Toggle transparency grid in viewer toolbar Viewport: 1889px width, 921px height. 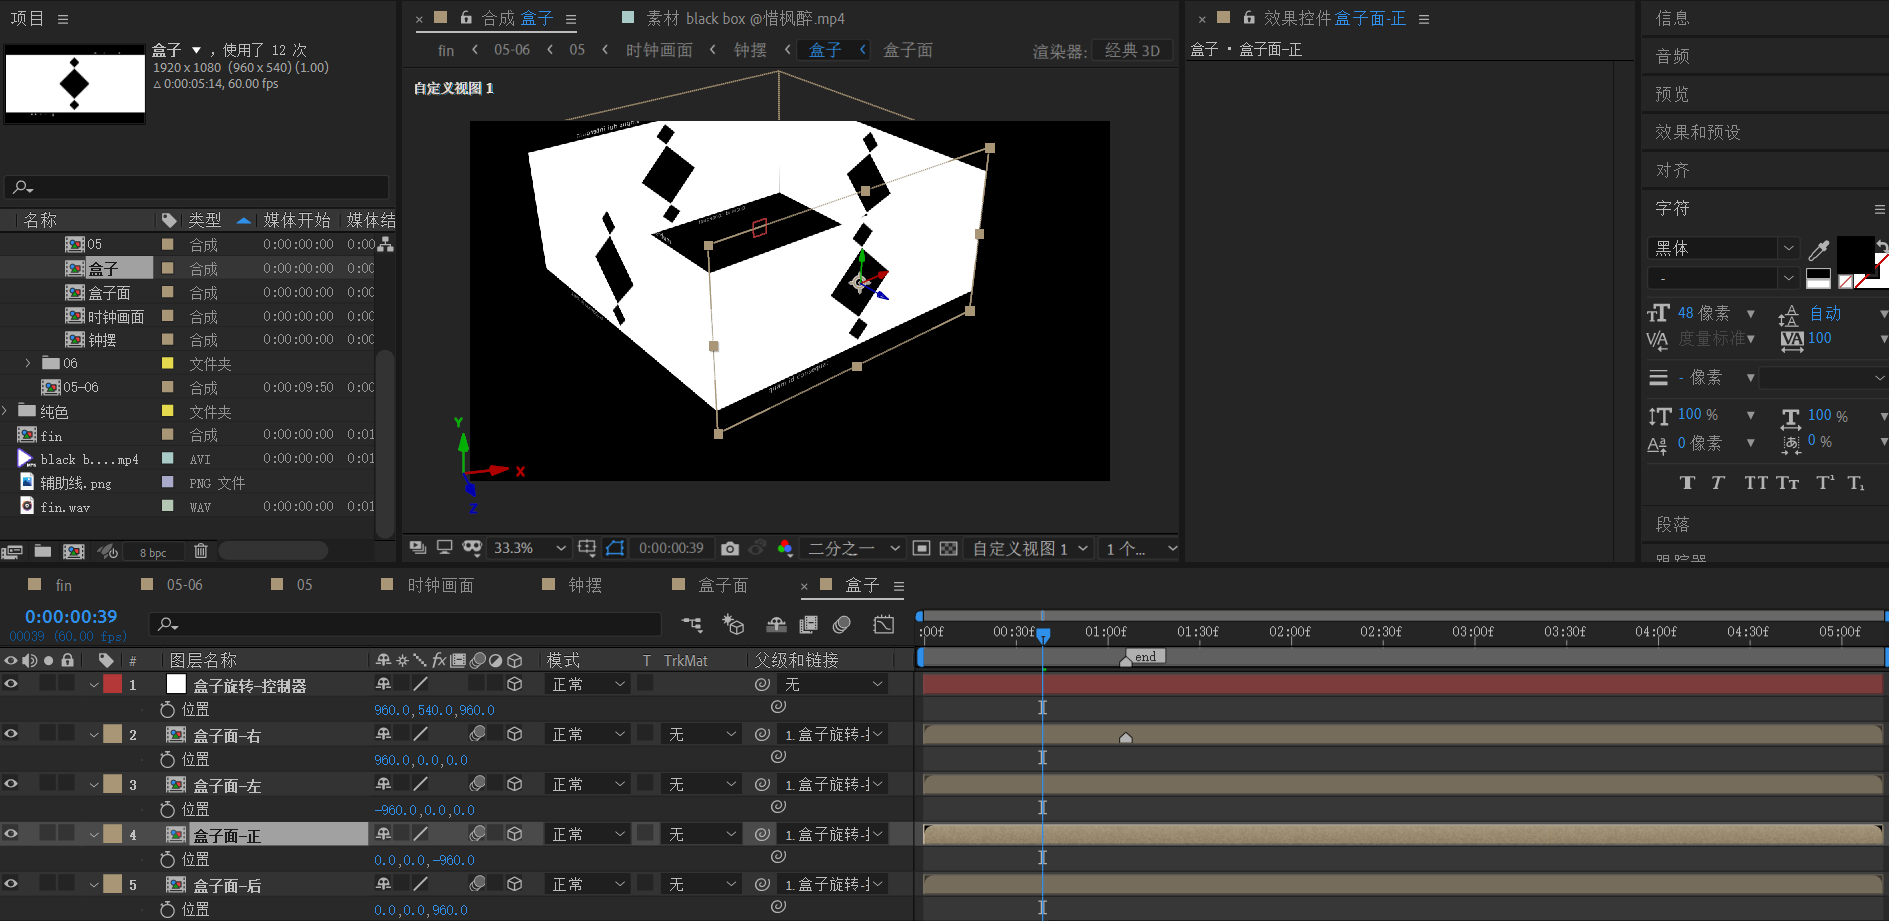click(949, 548)
